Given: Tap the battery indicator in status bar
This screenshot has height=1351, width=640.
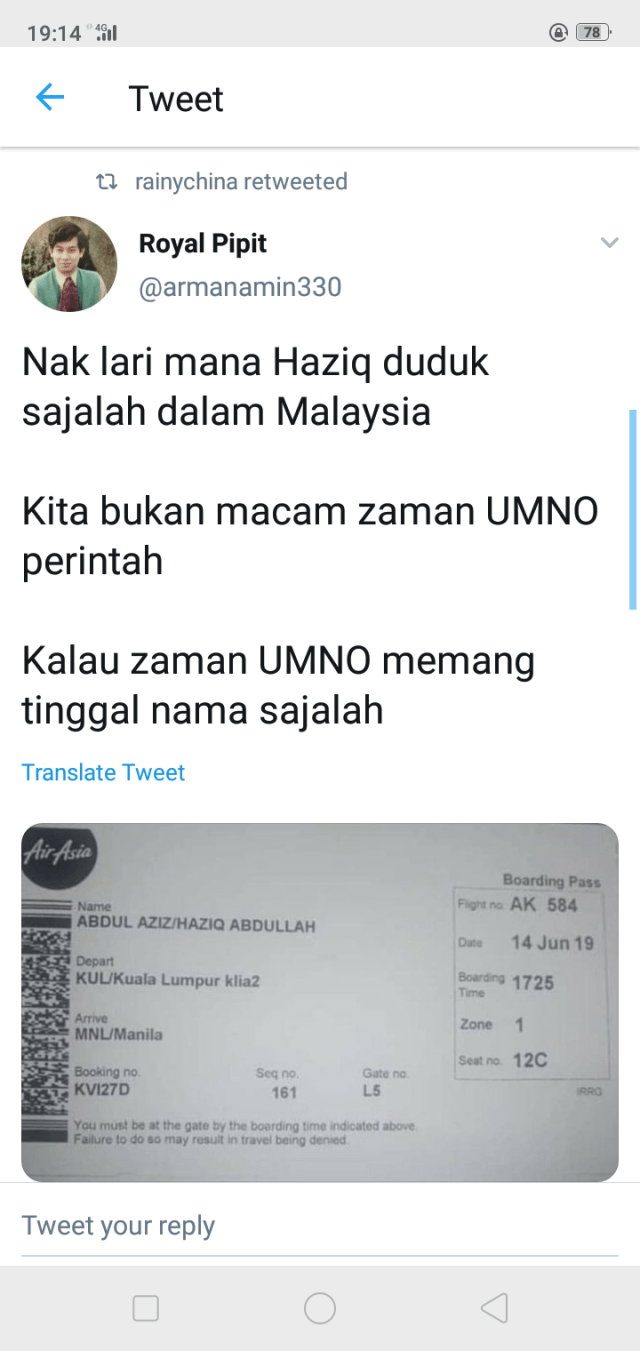Looking at the screenshot, I should pyautogui.click(x=592, y=33).
